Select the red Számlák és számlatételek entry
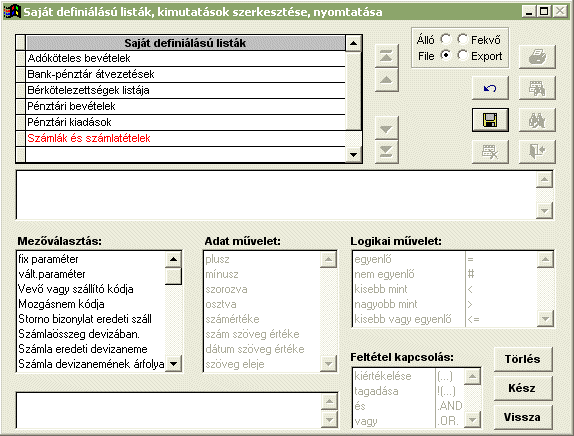574x436 pixels. (x=186, y=138)
